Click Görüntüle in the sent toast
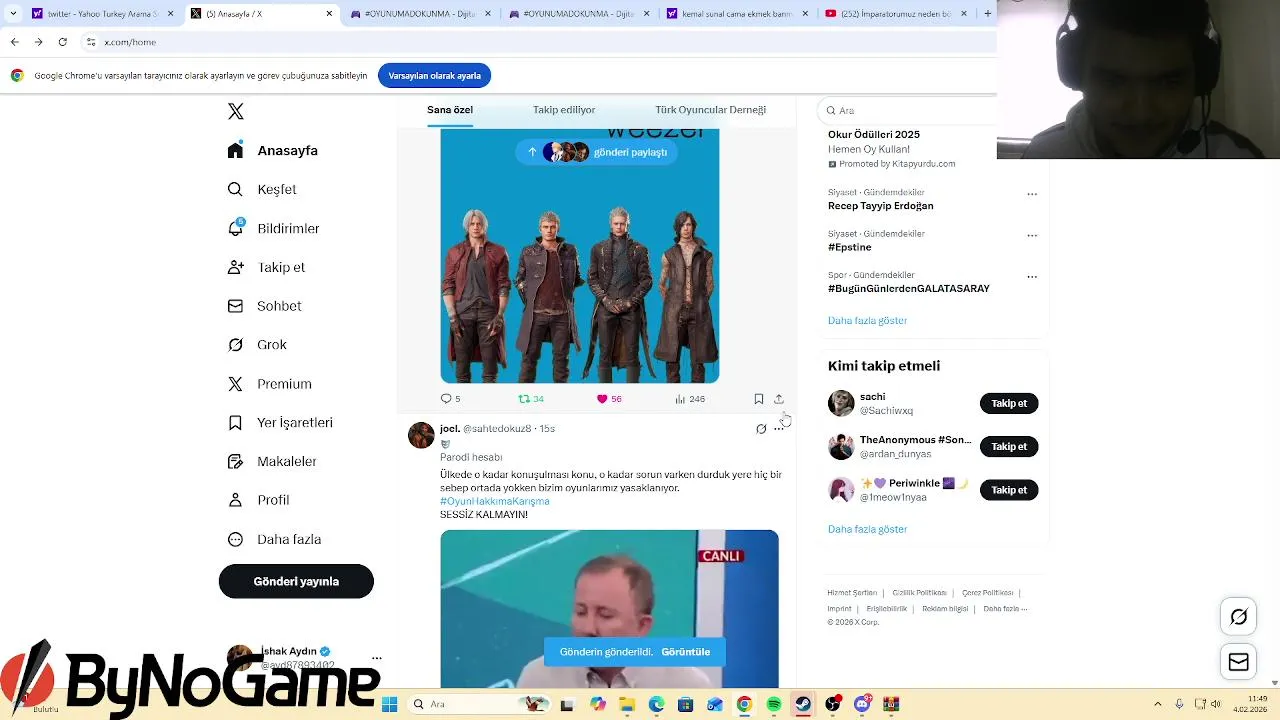 pos(685,652)
